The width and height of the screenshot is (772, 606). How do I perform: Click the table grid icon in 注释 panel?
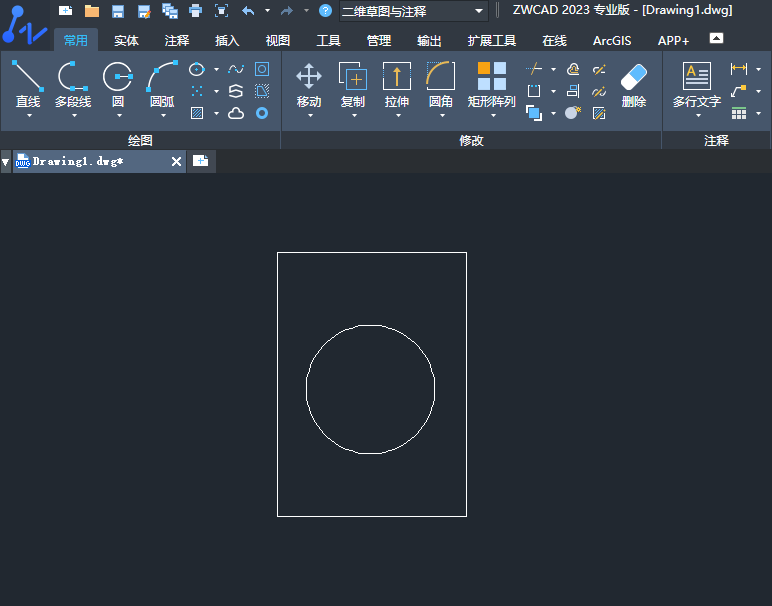[739, 114]
